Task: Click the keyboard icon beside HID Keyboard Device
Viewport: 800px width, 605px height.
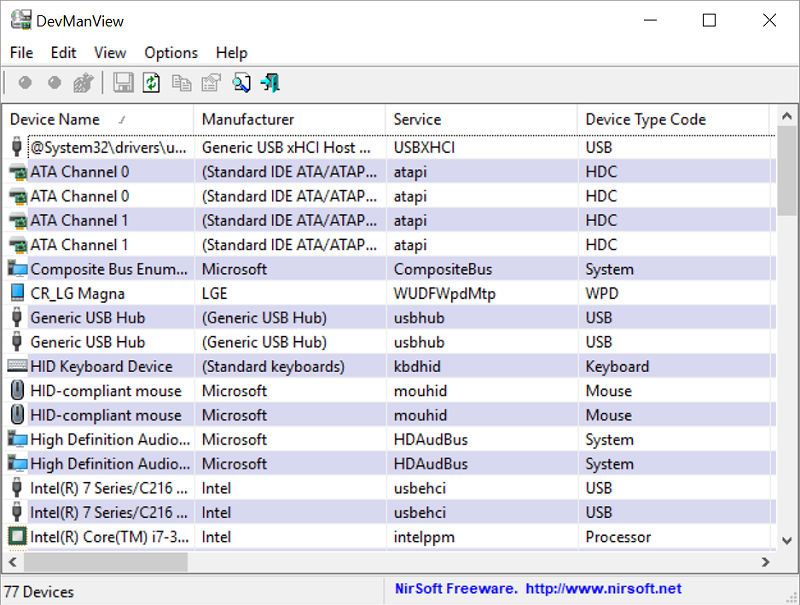Action: [x=17, y=366]
